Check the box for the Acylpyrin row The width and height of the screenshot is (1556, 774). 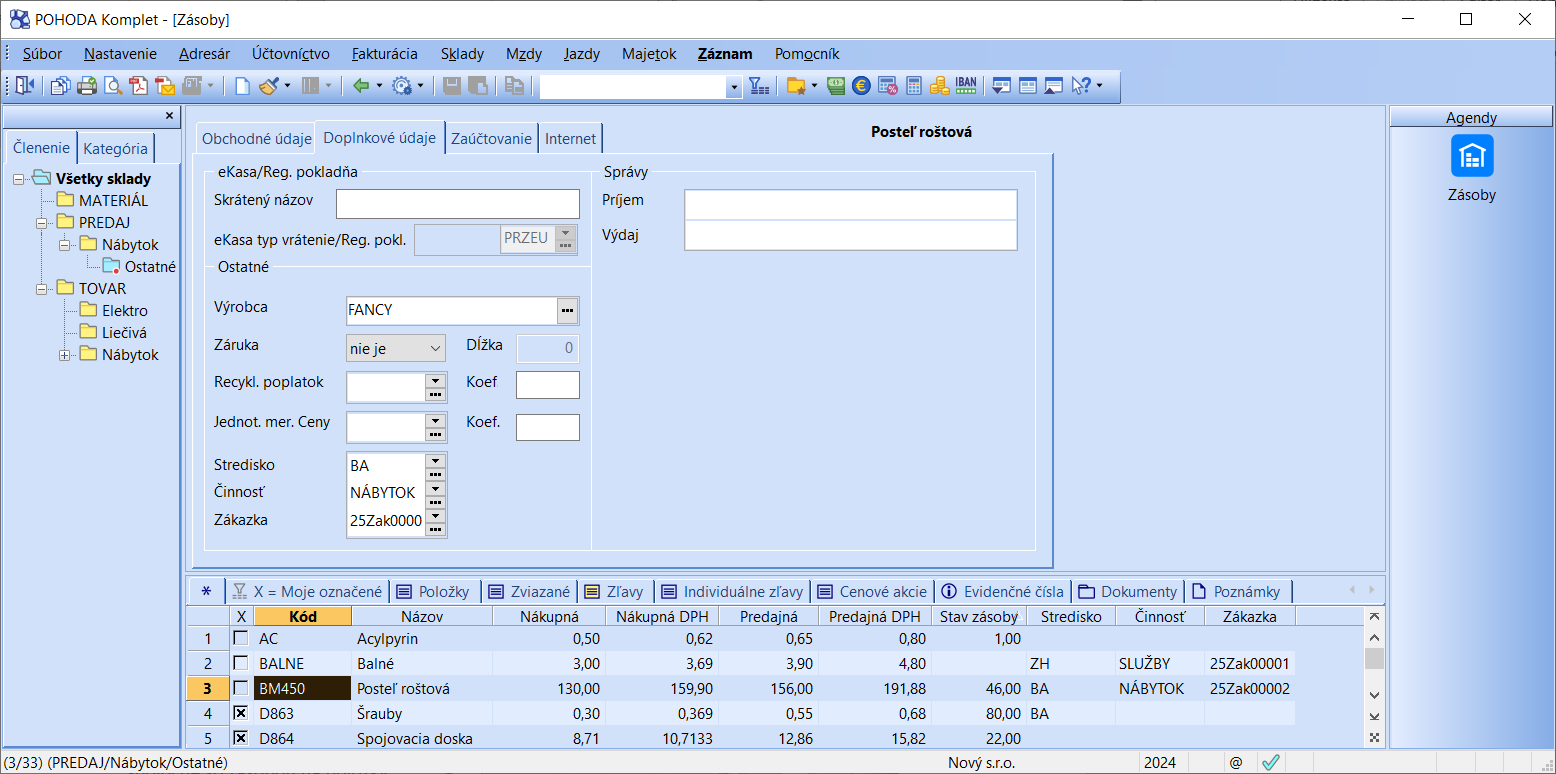[x=240, y=638]
